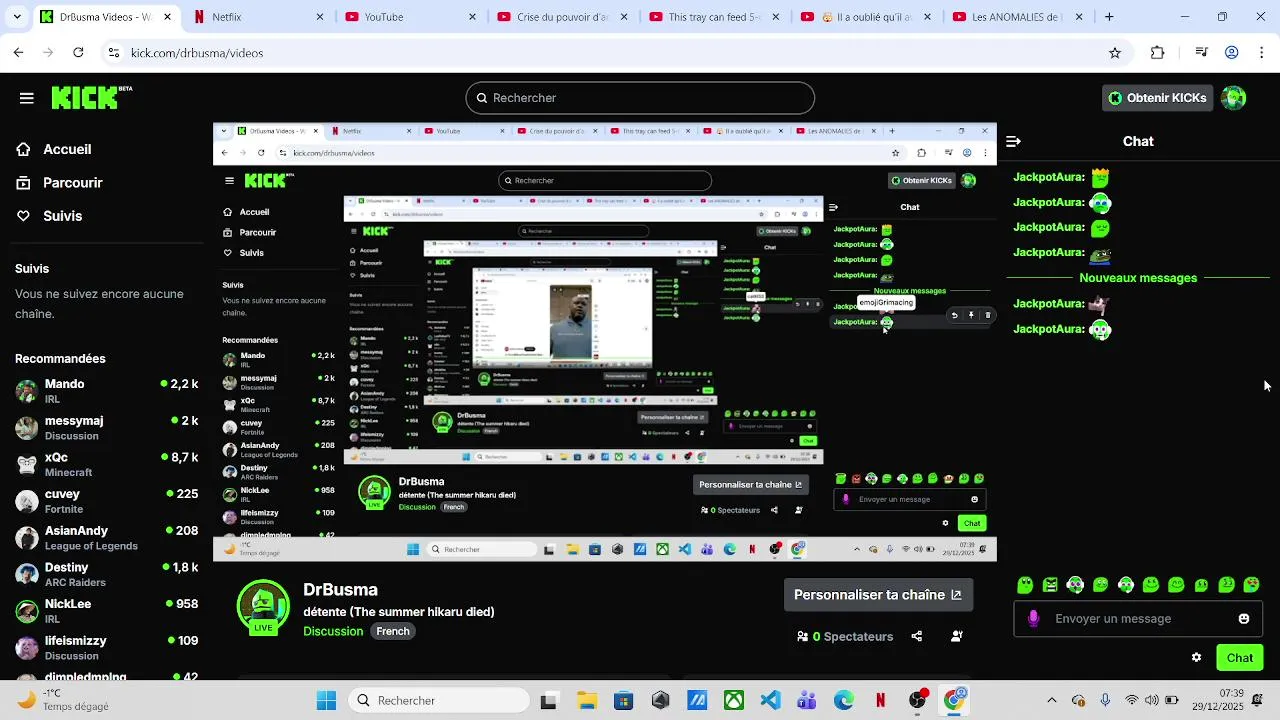Open NickLee IRL channel
This screenshot has height=720, width=1280.
click(107, 610)
